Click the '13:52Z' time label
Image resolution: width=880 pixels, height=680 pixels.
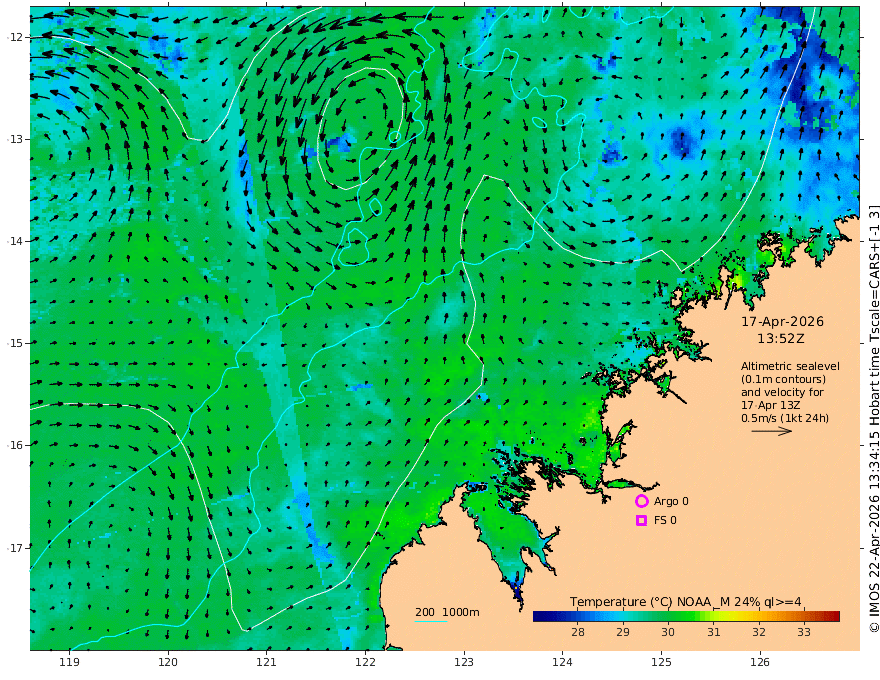coord(781,339)
